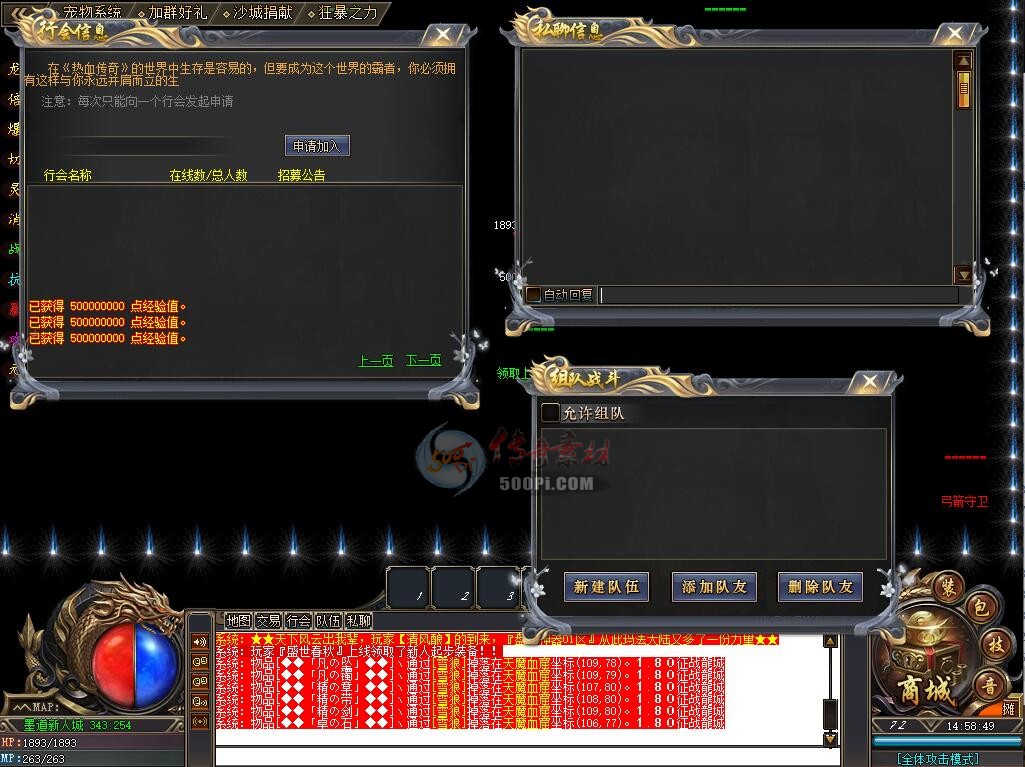Go to 下一页 next page

coord(424,360)
